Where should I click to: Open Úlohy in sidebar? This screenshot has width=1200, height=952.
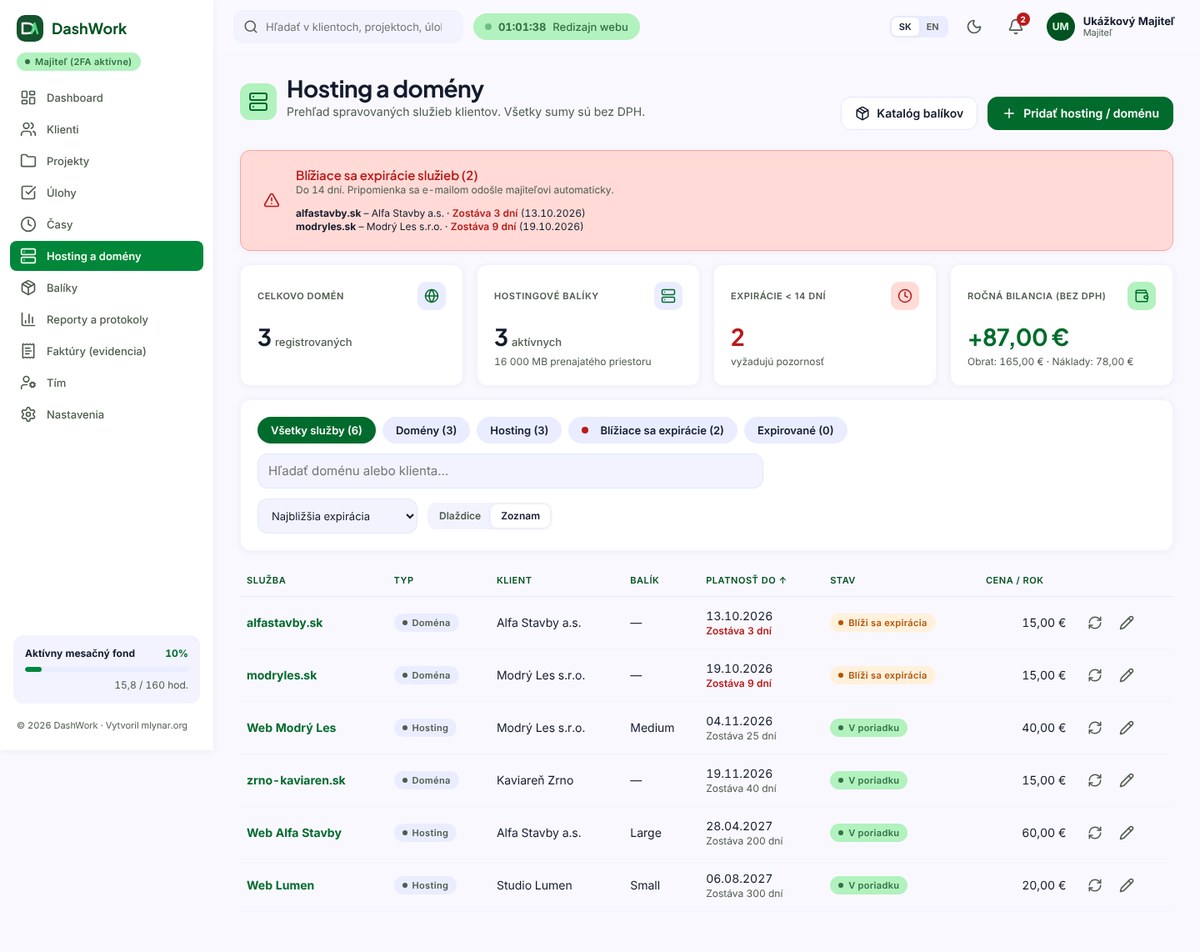106,193
